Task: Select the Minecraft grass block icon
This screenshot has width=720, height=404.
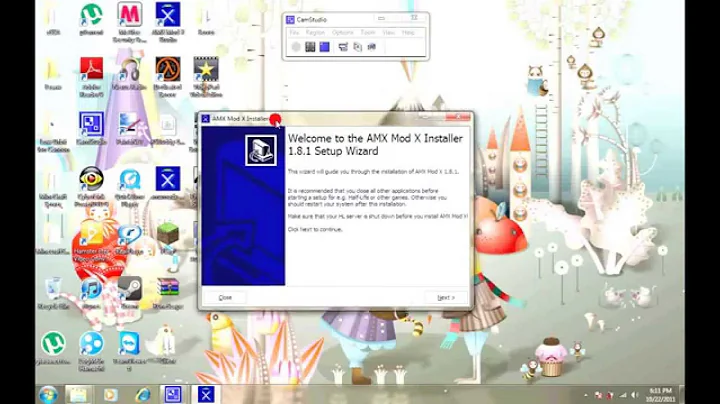Action: 168,238
